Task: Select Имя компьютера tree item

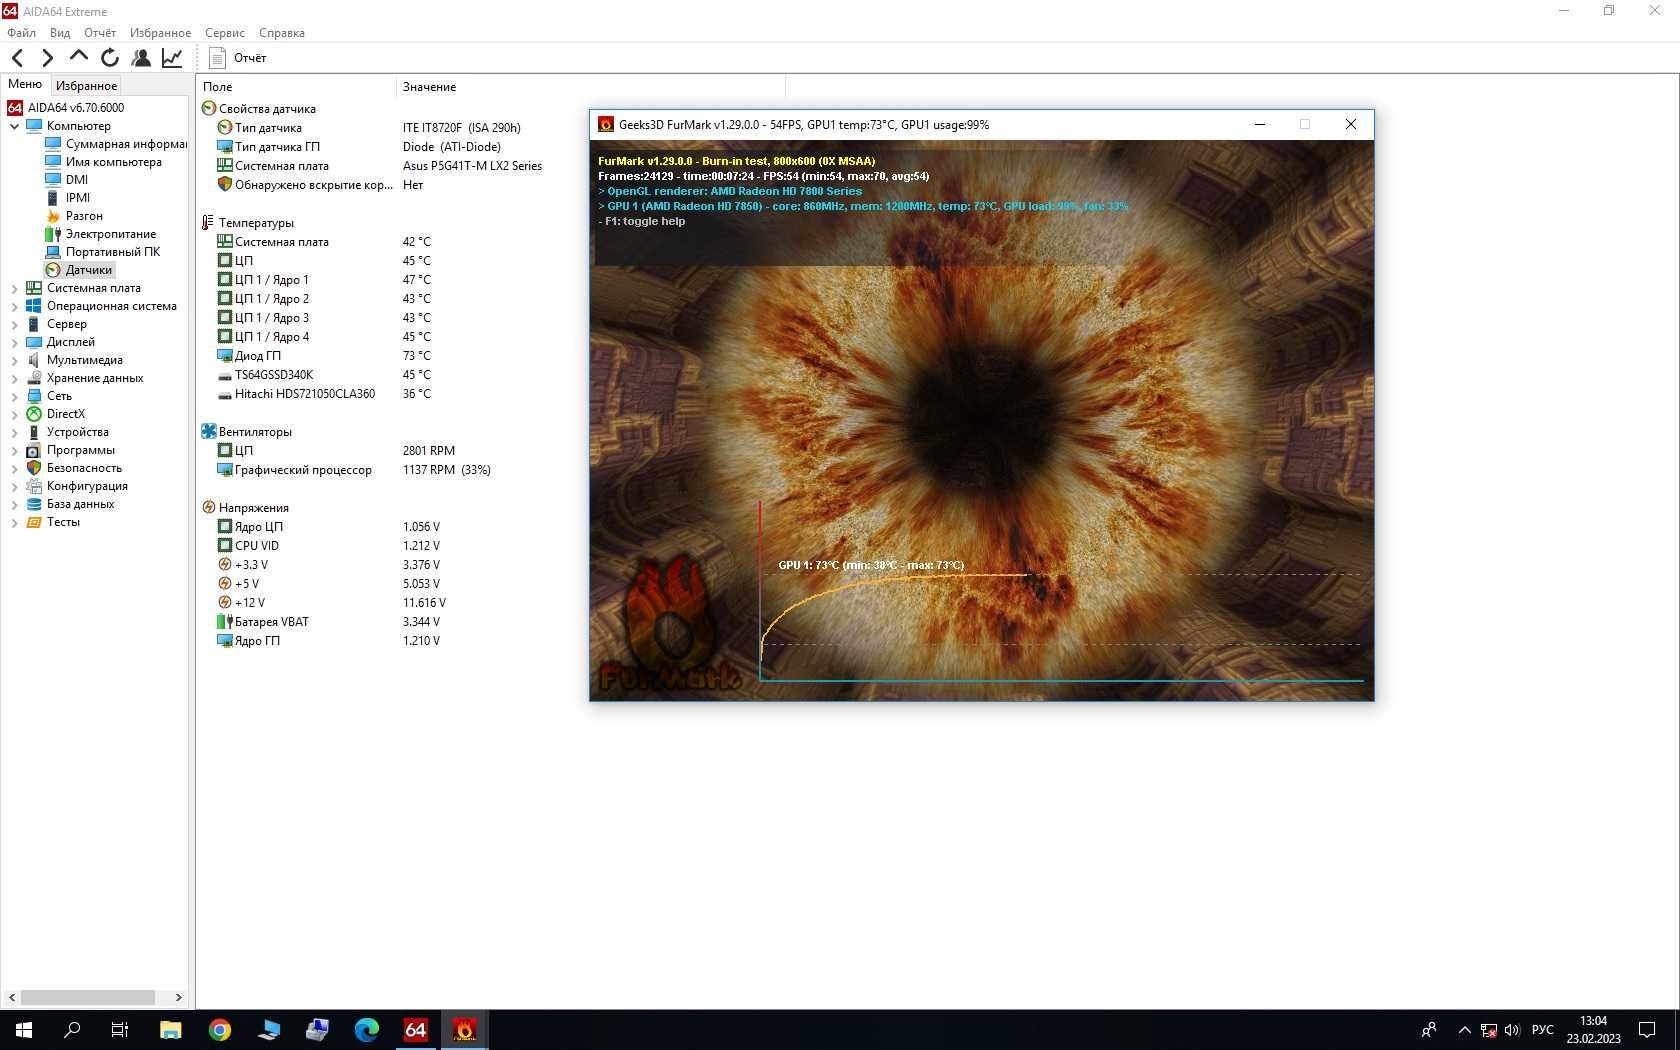Action: click(113, 162)
